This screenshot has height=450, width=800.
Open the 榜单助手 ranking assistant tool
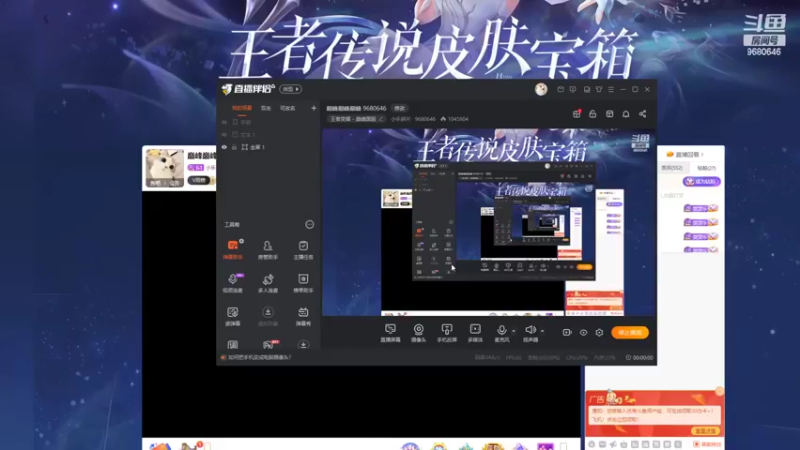coord(303,283)
